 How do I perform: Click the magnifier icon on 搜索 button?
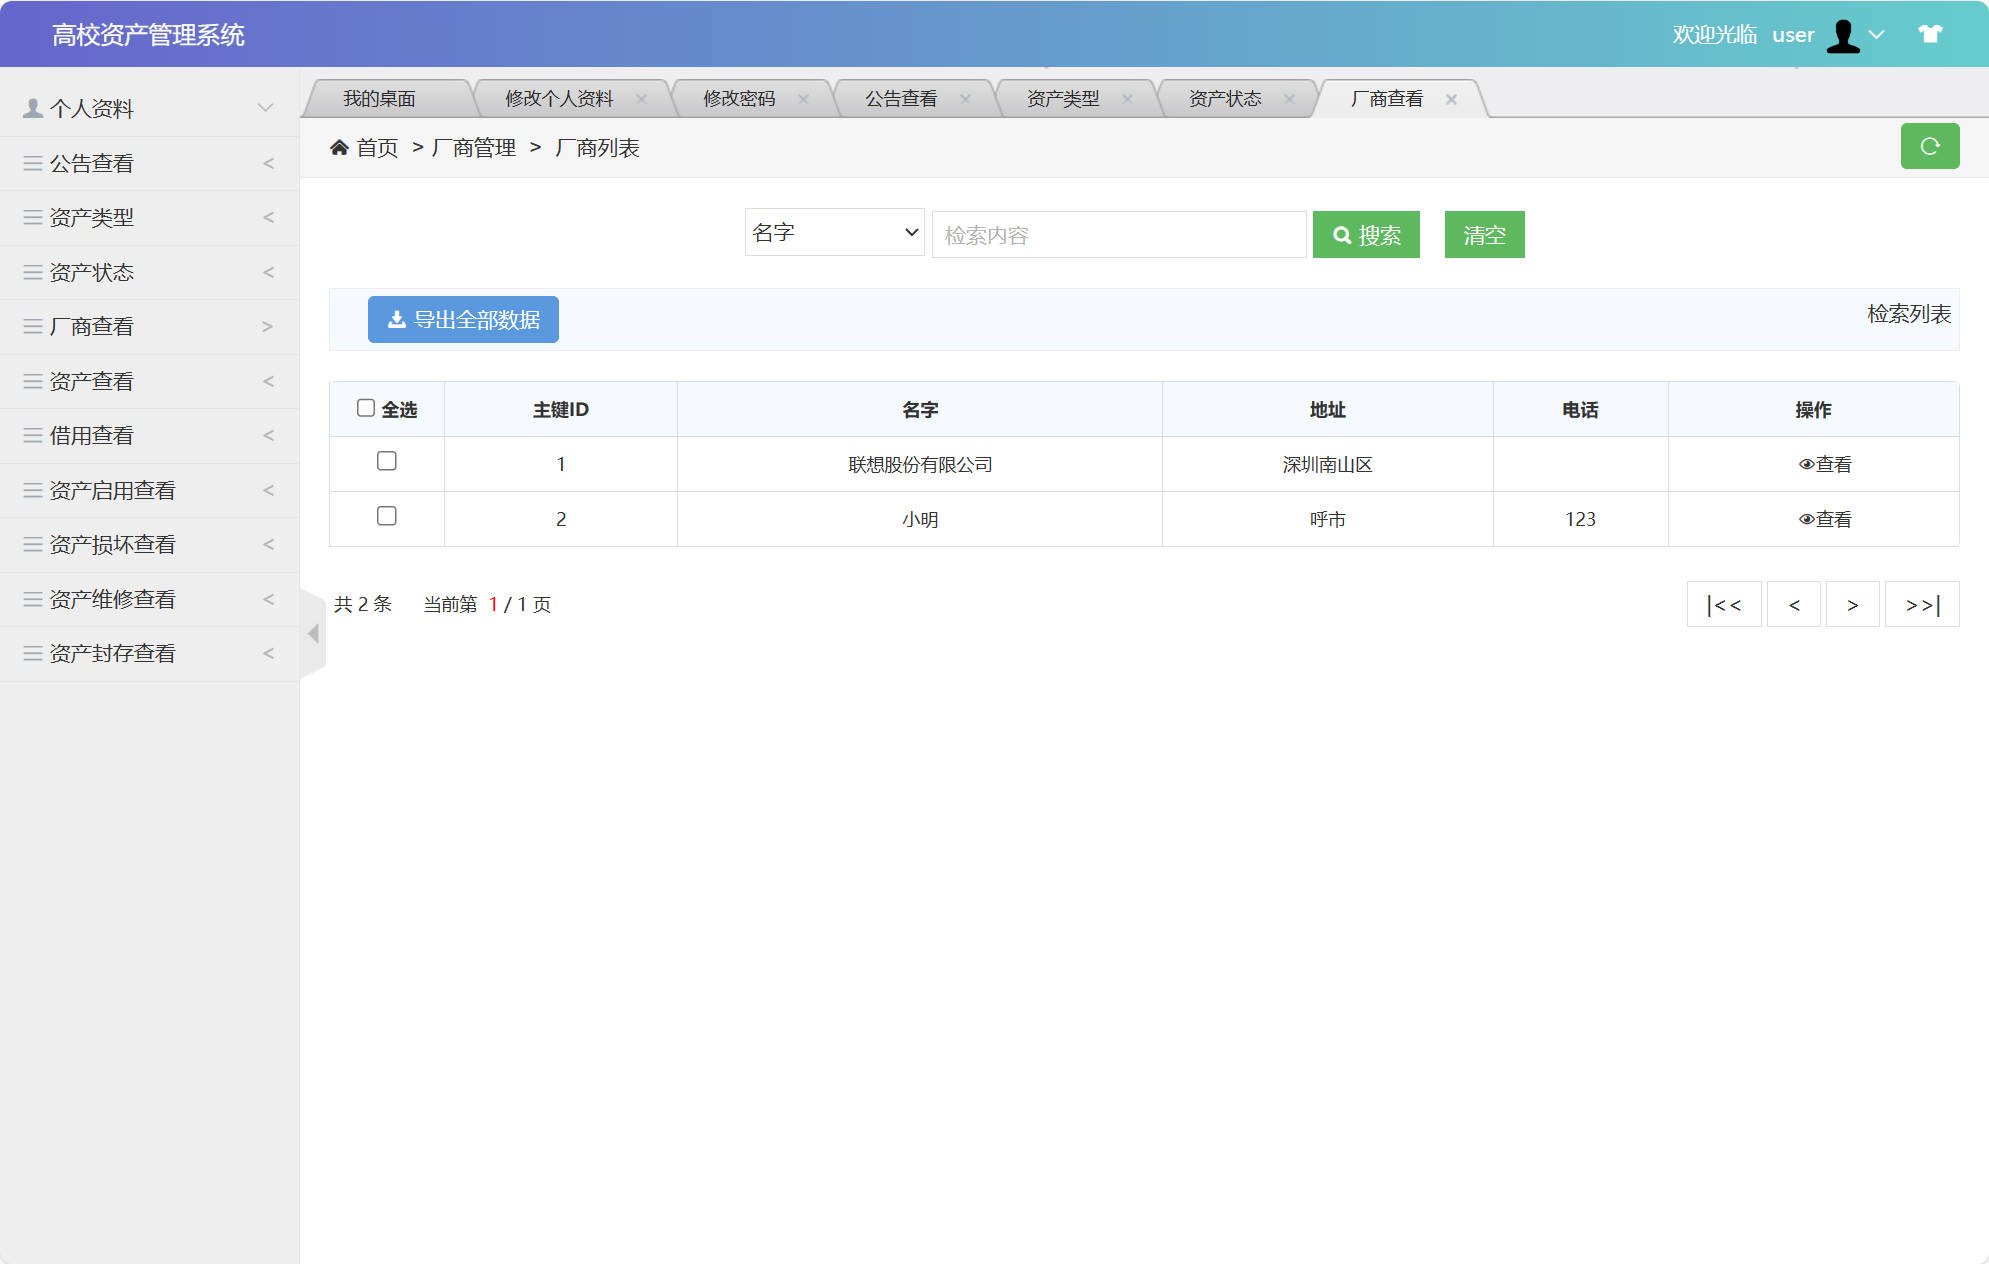1343,234
